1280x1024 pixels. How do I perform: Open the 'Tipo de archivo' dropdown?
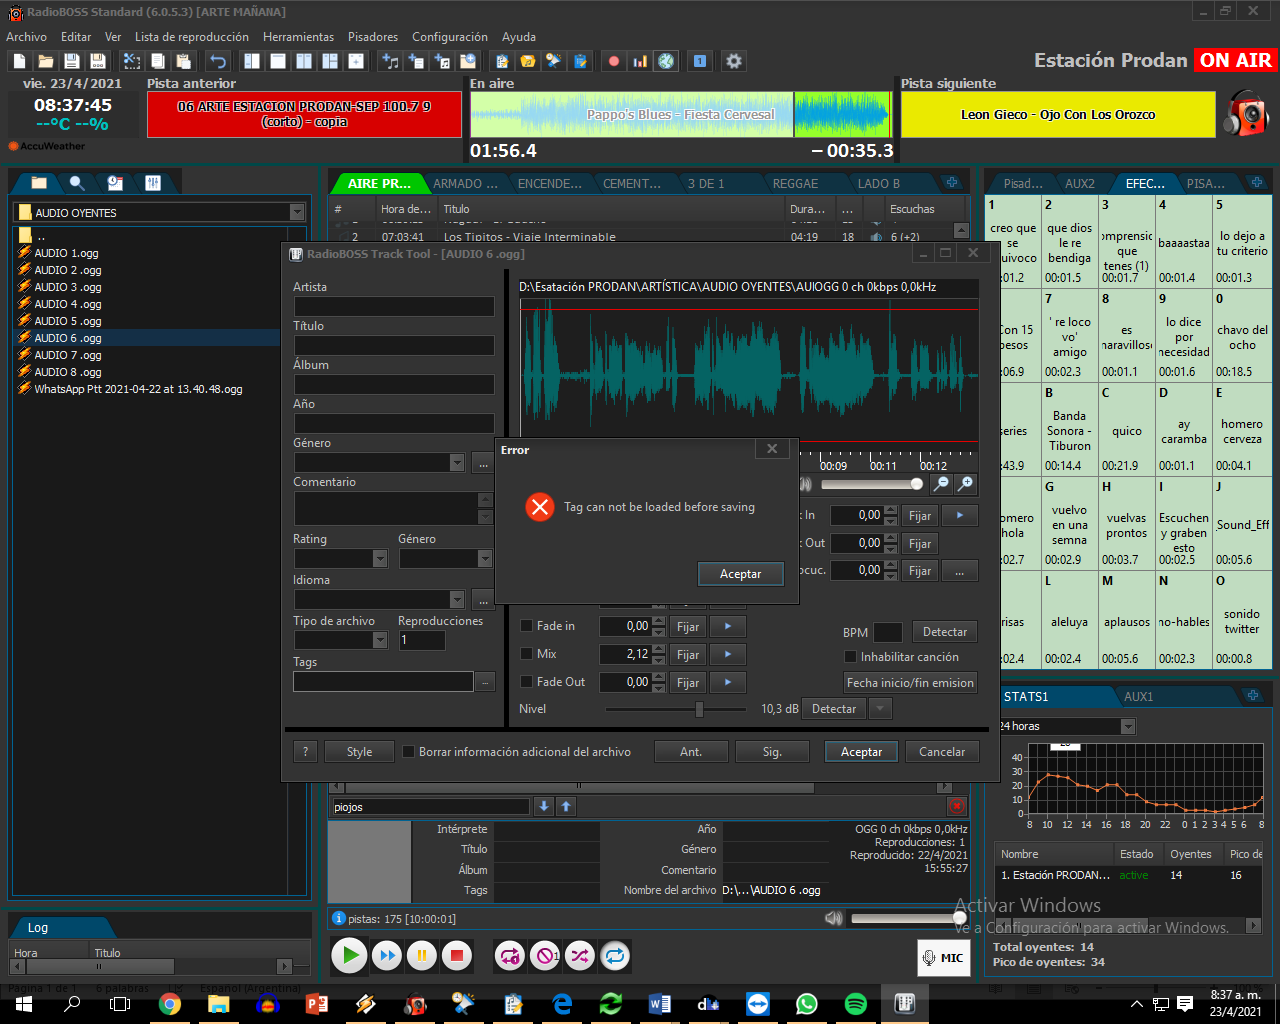pyautogui.click(x=380, y=640)
